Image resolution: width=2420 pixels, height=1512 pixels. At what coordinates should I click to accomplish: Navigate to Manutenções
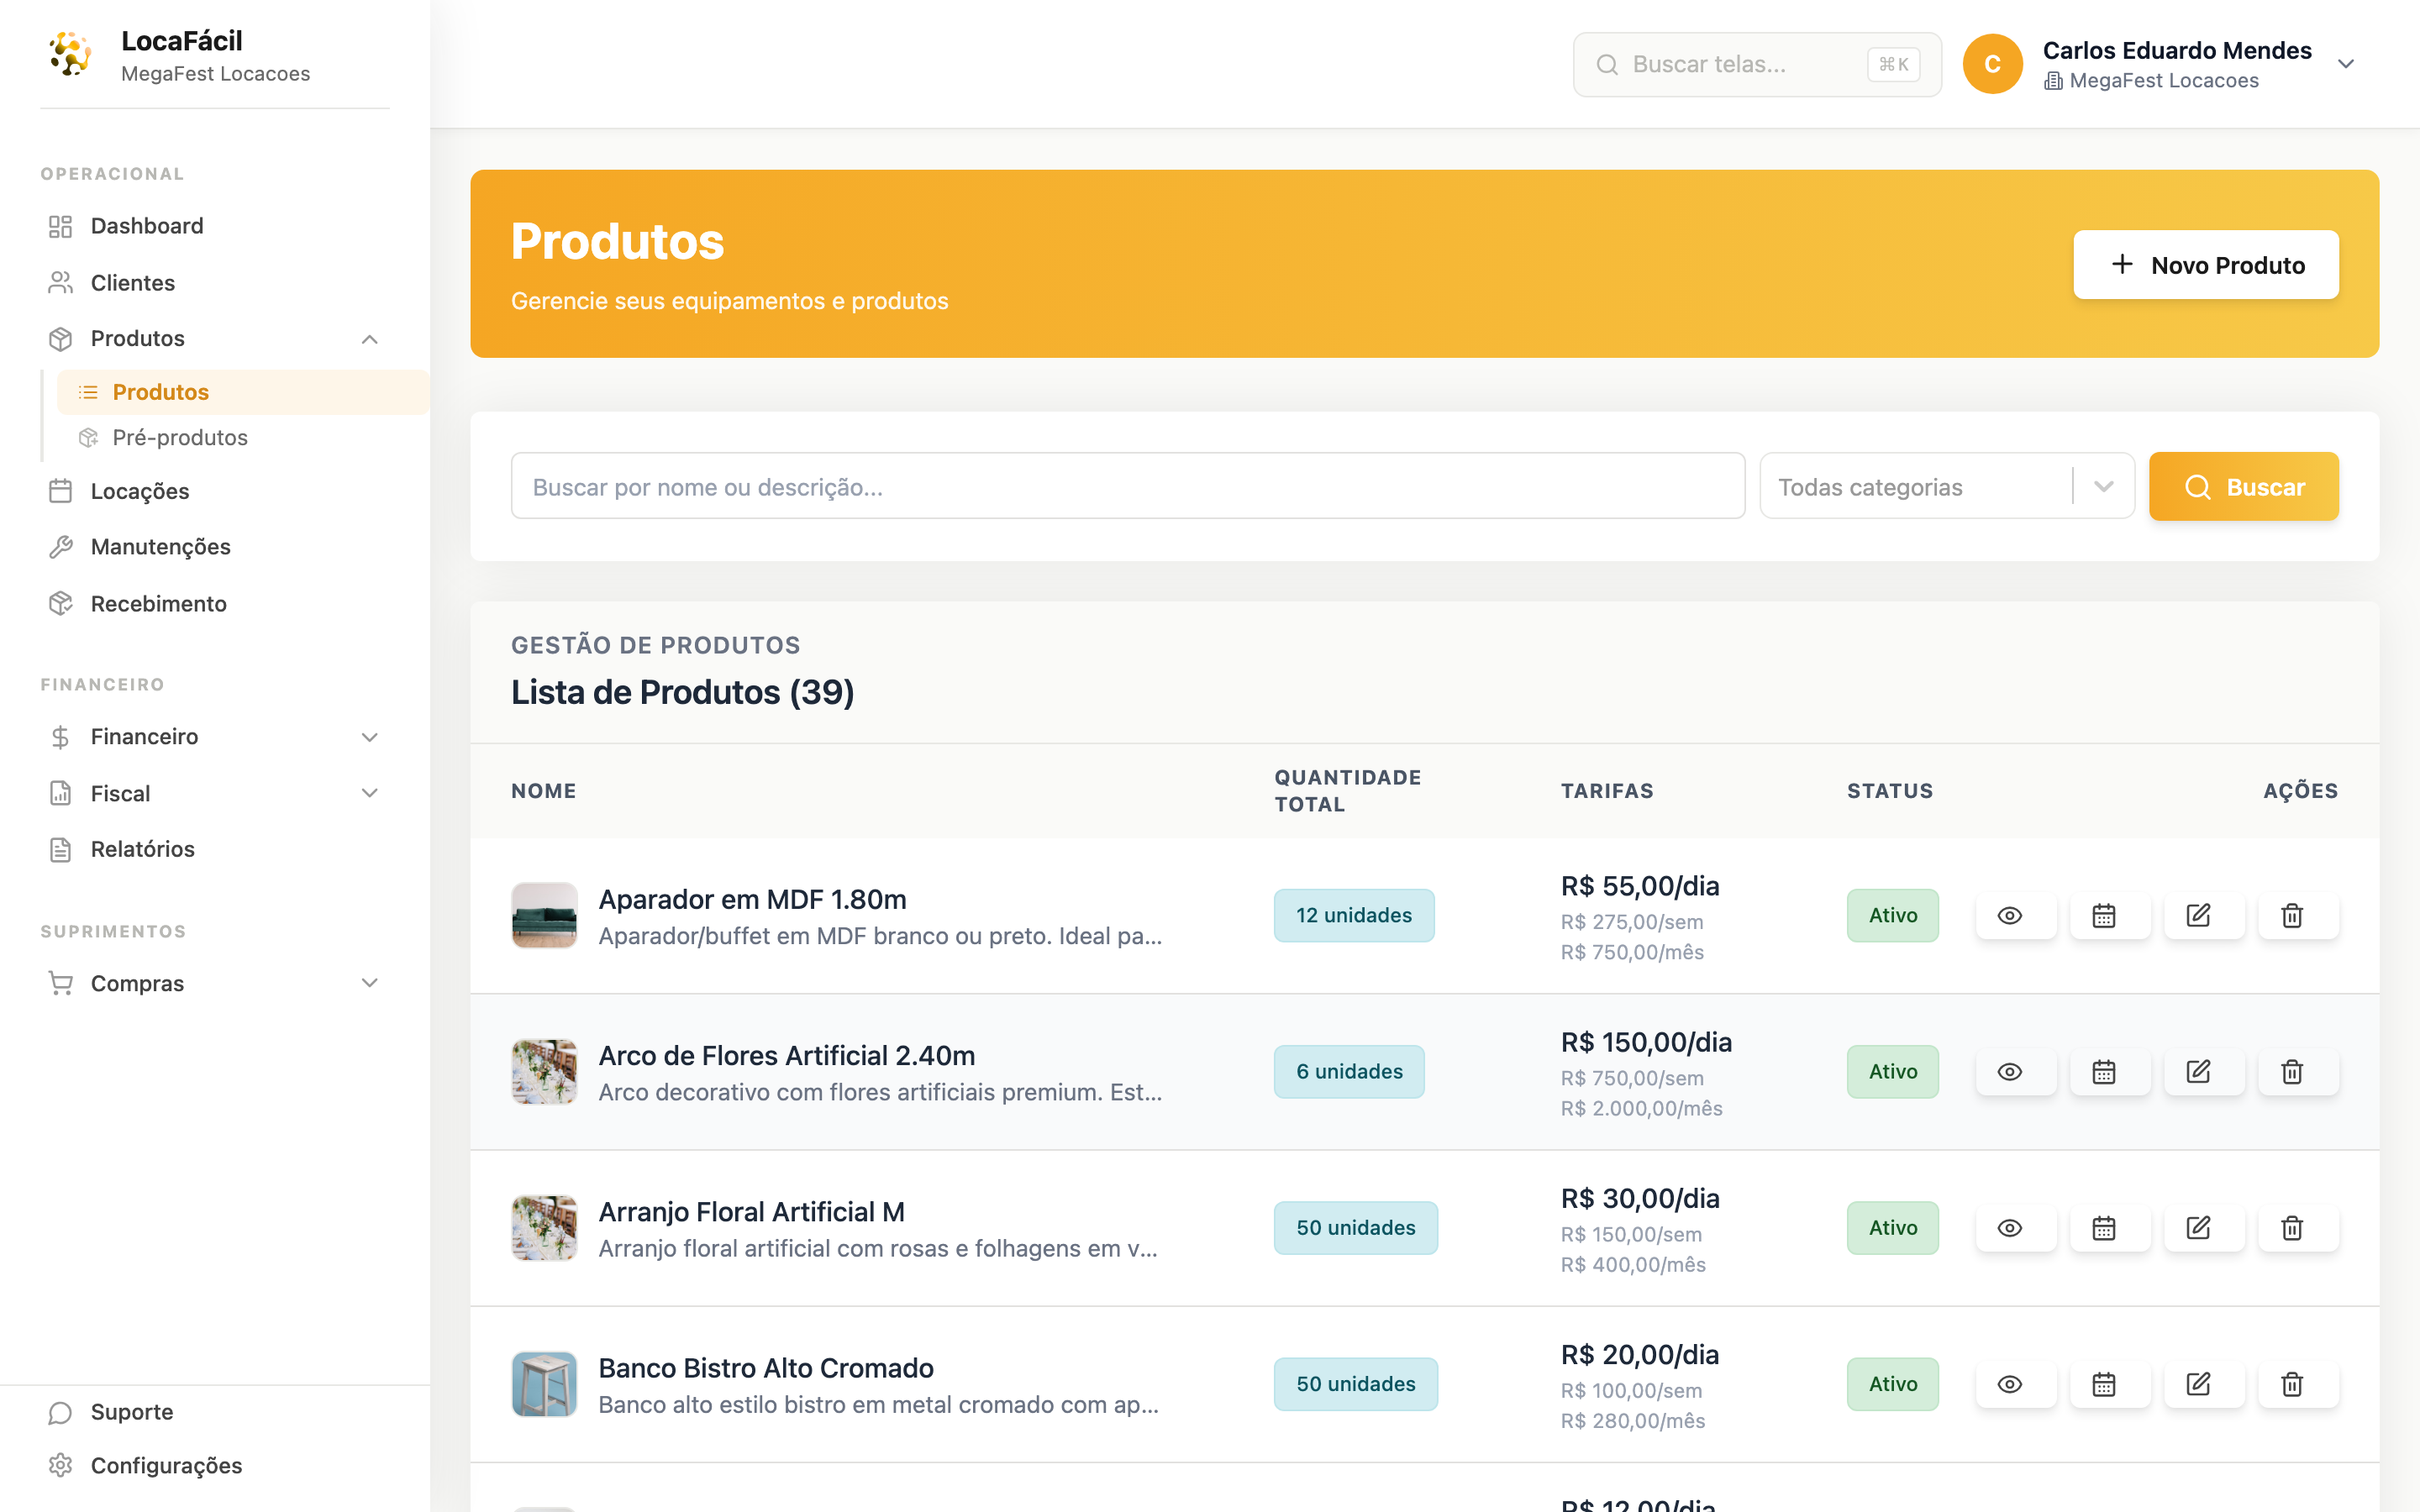point(215,547)
